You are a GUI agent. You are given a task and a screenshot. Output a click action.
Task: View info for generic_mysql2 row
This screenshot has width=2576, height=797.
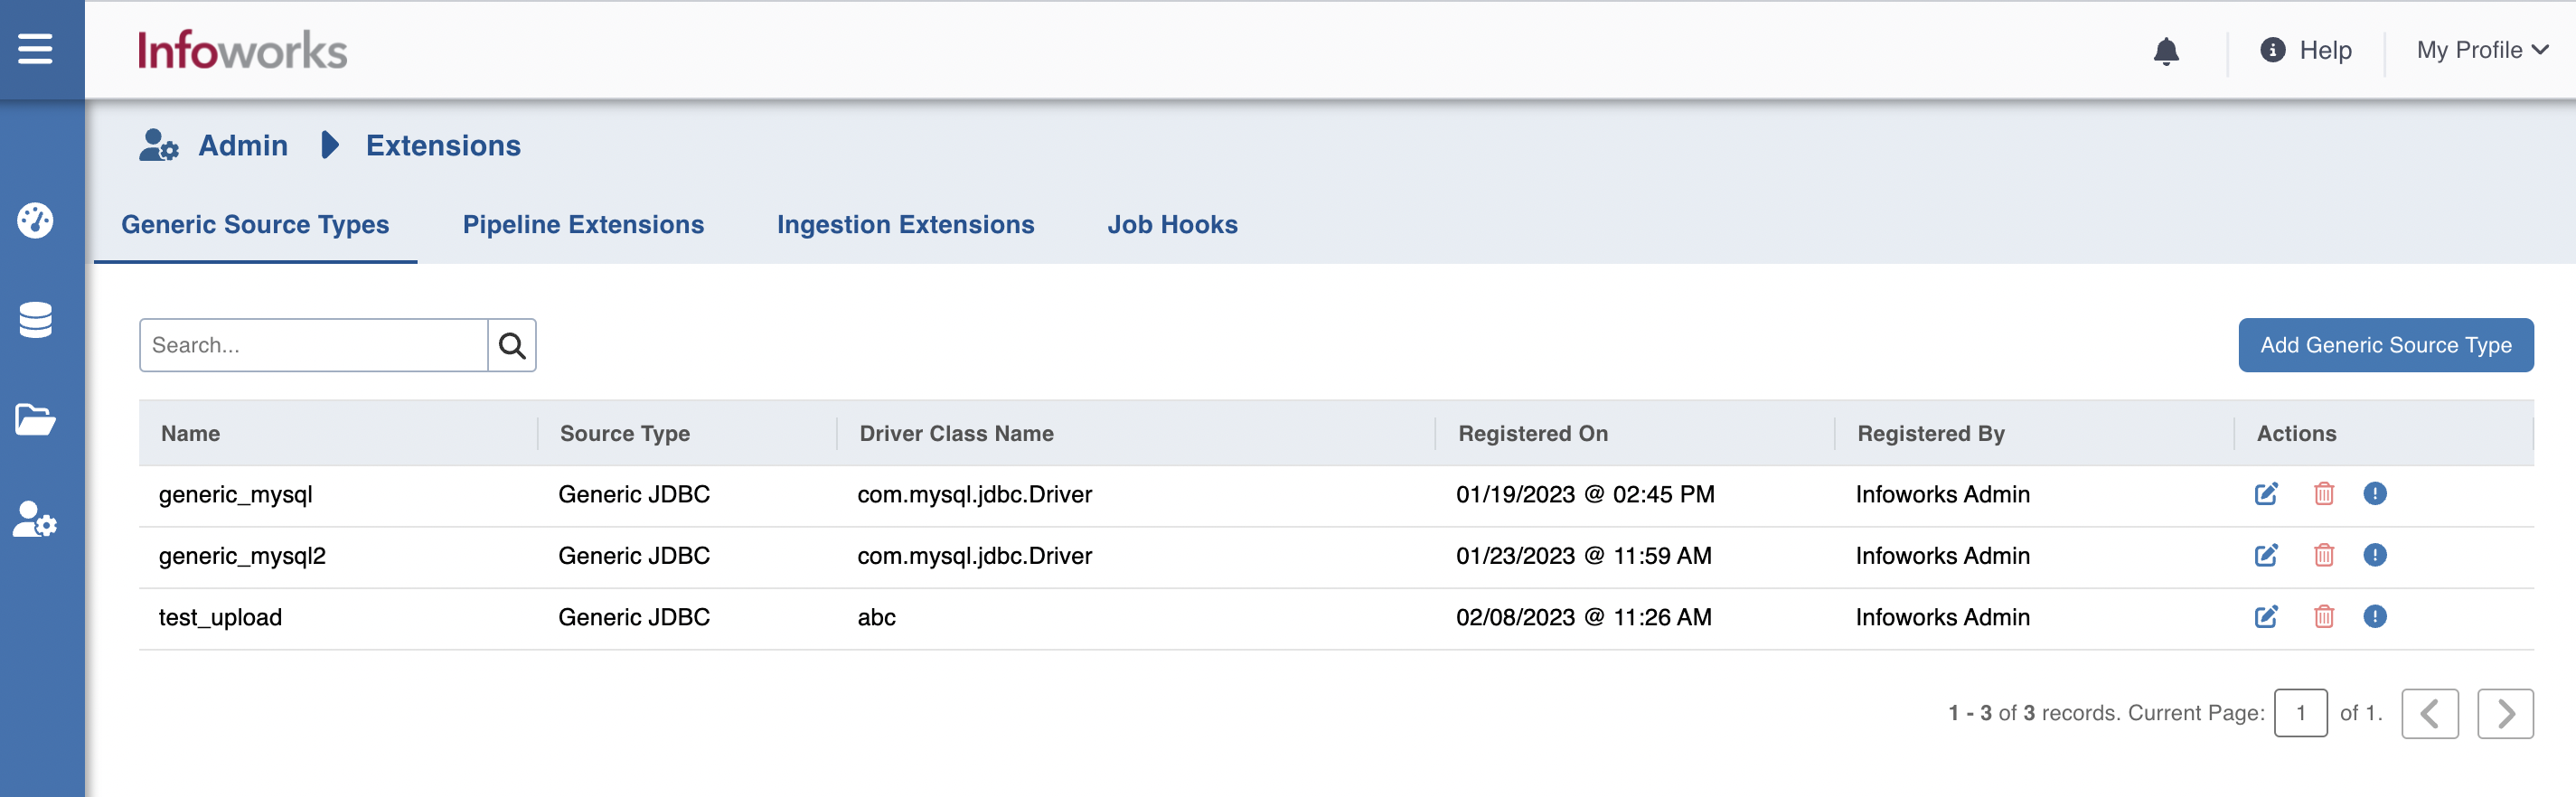pos(2375,555)
